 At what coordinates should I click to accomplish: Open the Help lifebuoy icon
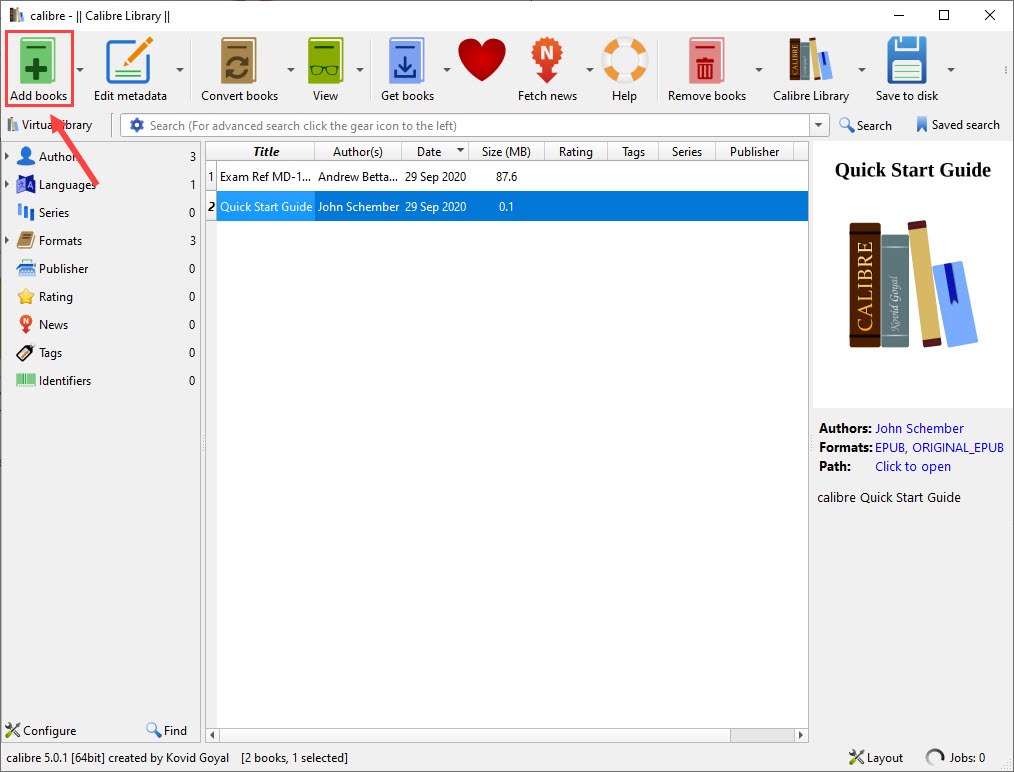coord(625,61)
